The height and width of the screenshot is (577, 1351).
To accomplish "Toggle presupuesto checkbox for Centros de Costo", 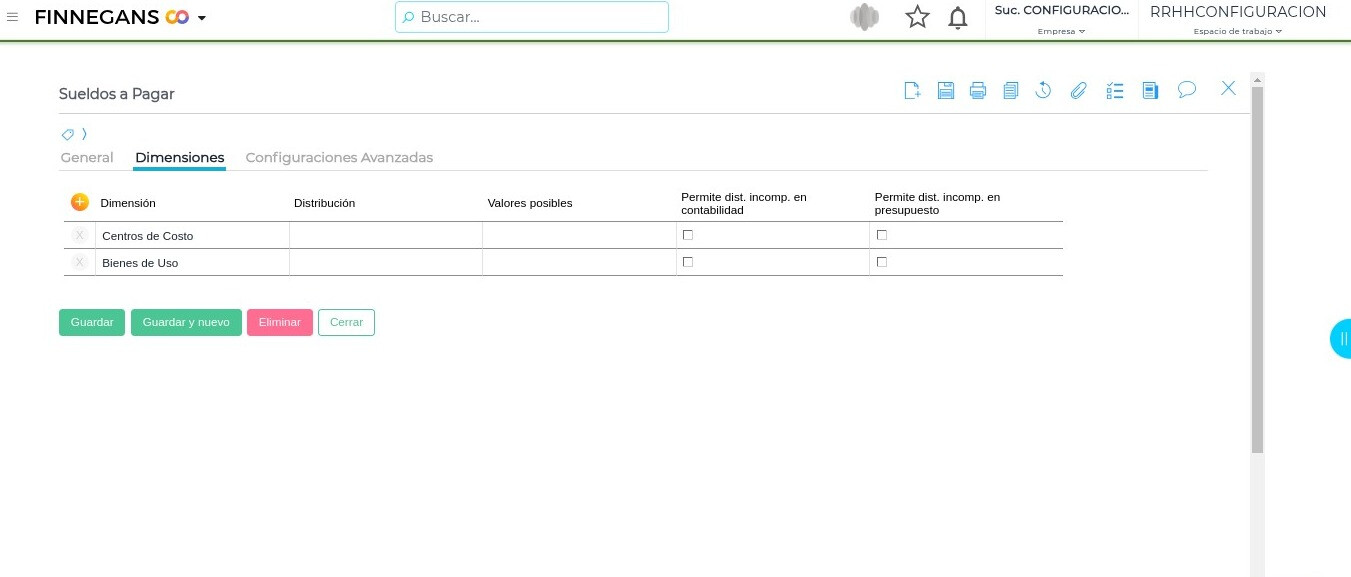I will 881,235.
